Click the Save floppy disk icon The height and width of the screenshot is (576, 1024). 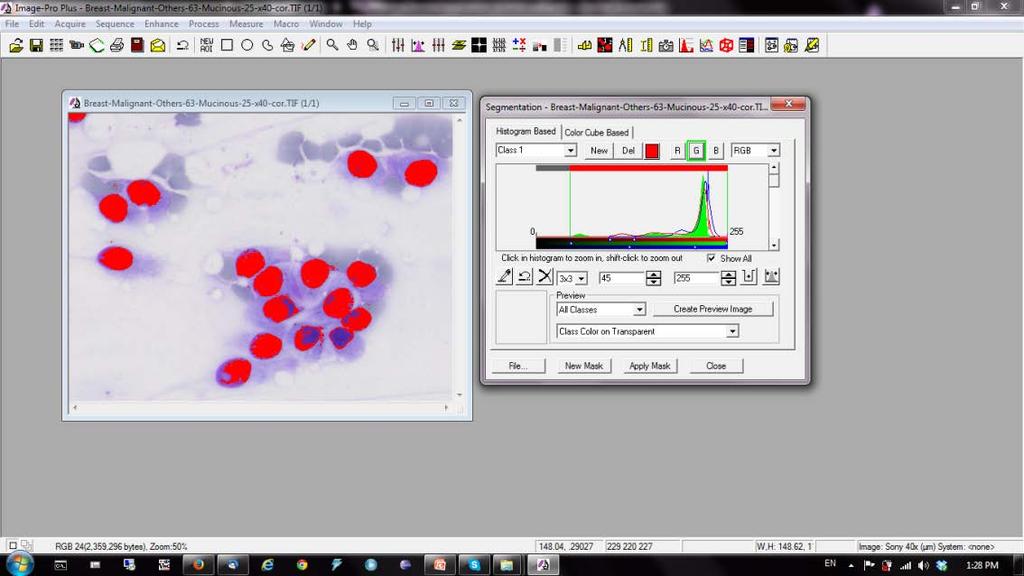(37, 46)
